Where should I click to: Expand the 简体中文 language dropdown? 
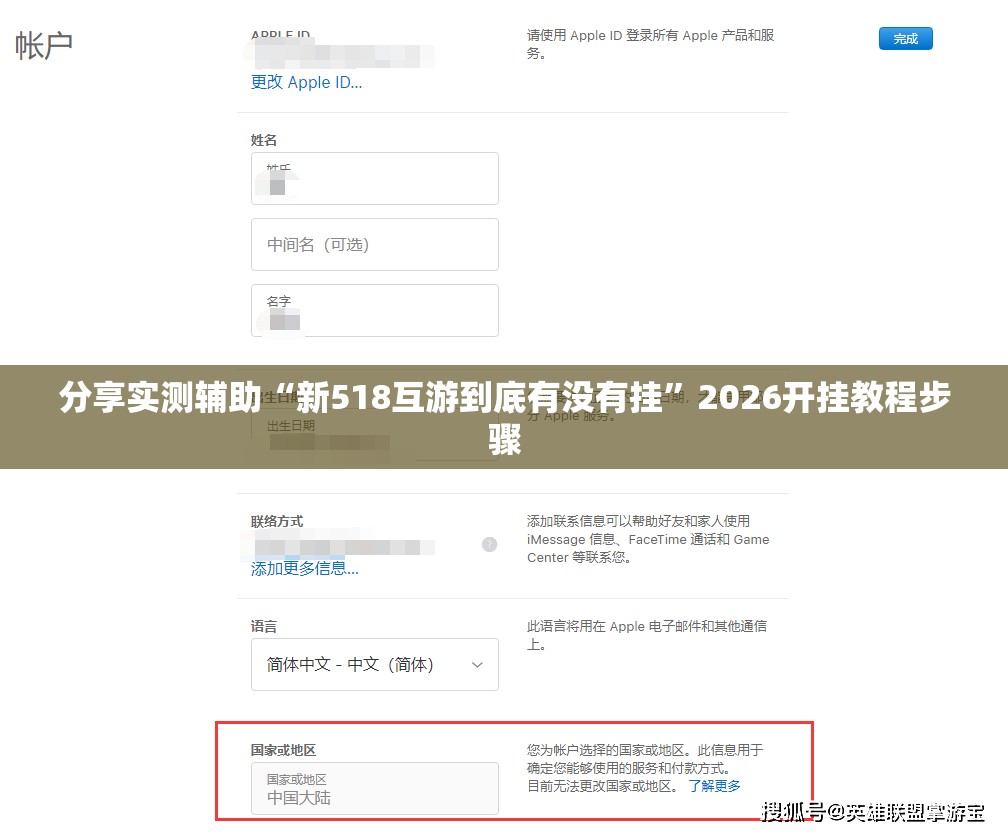(375, 664)
